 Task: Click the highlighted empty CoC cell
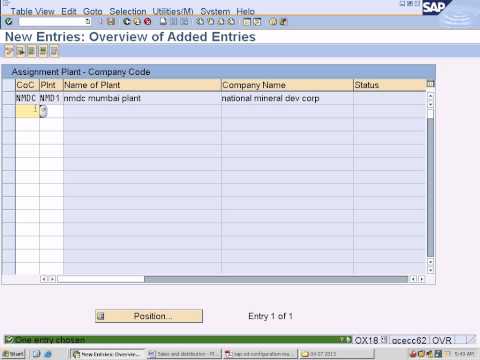click(x=27, y=111)
